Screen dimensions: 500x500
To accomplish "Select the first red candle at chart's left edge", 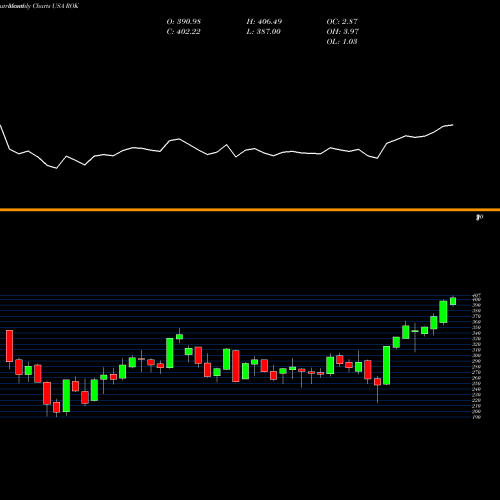I will point(9,346).
